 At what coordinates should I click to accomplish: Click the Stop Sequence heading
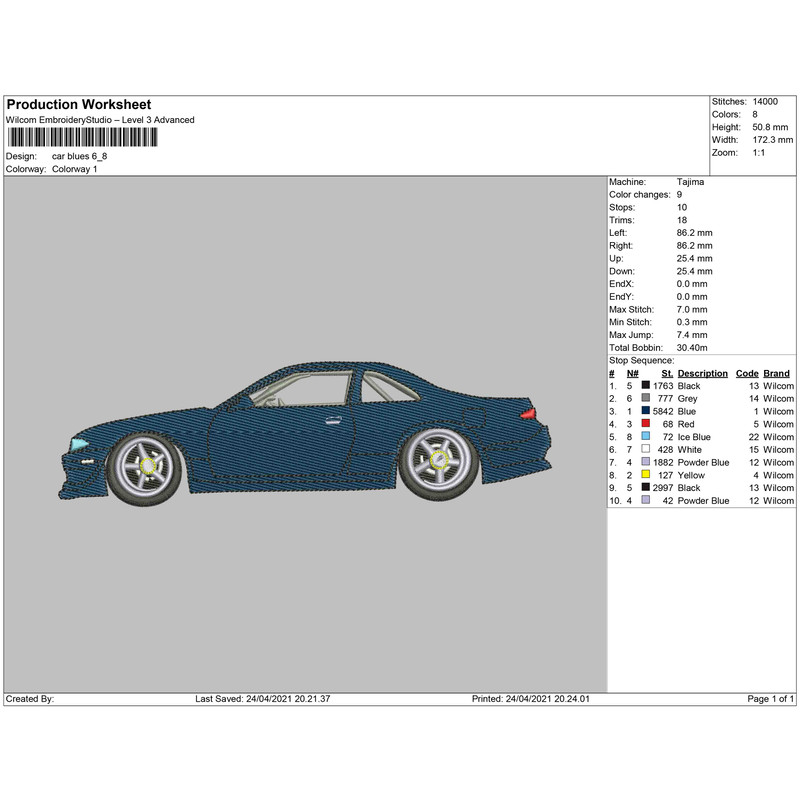[x=641, y=360]
